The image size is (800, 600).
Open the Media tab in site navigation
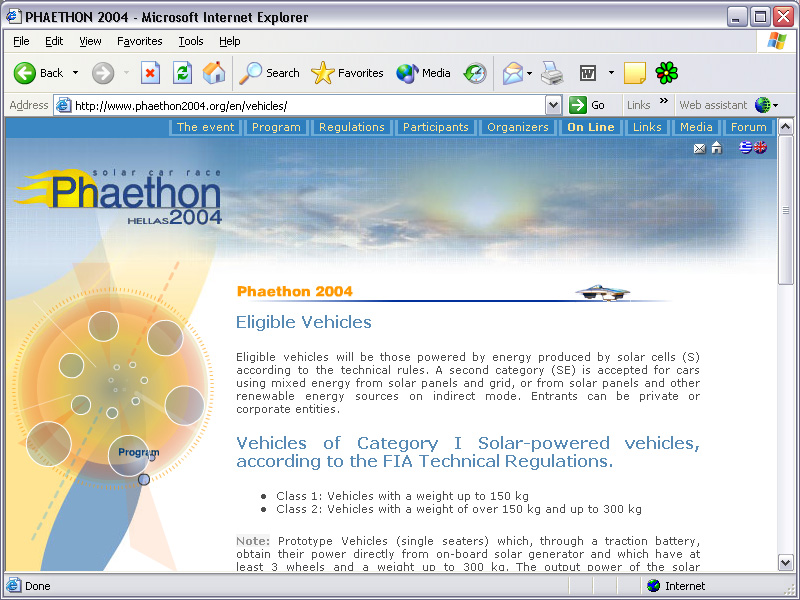[696, 127]
